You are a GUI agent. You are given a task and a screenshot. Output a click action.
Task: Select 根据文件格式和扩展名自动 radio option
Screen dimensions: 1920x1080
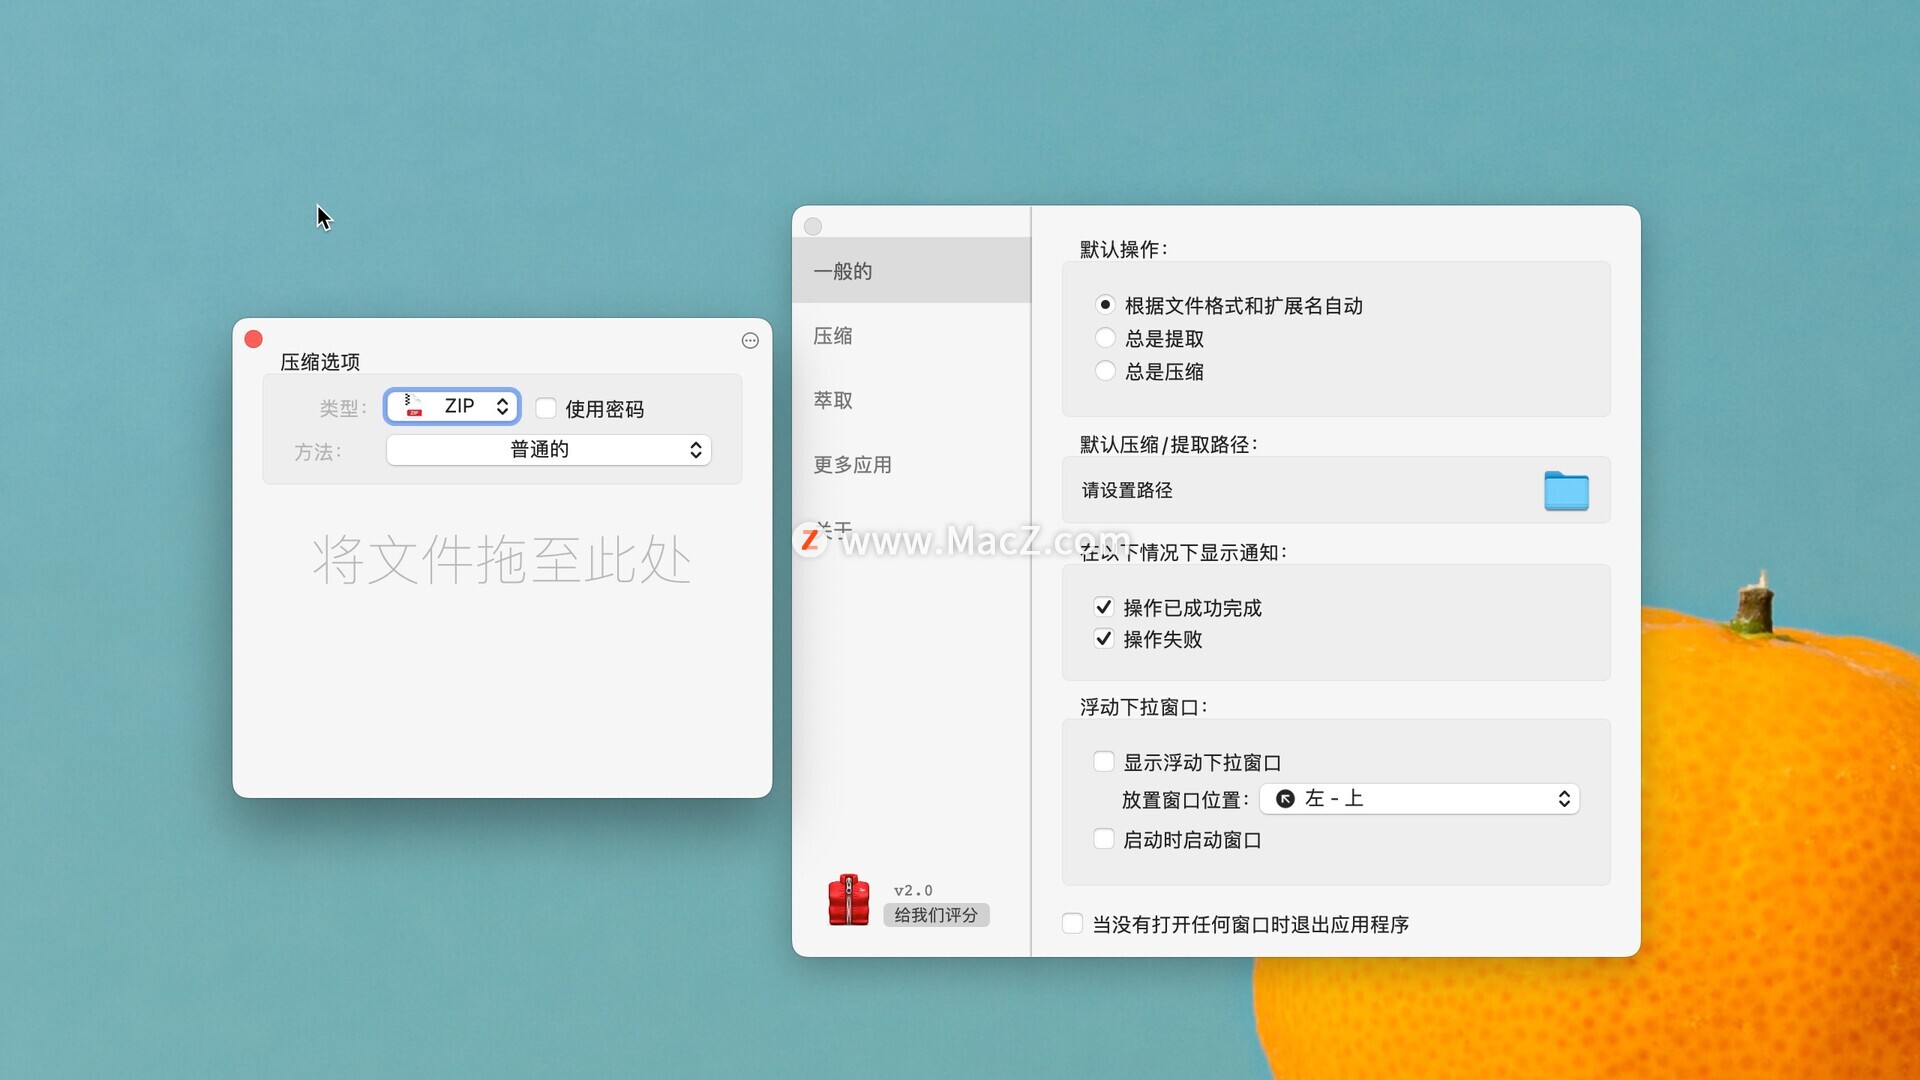(1105, 304)
